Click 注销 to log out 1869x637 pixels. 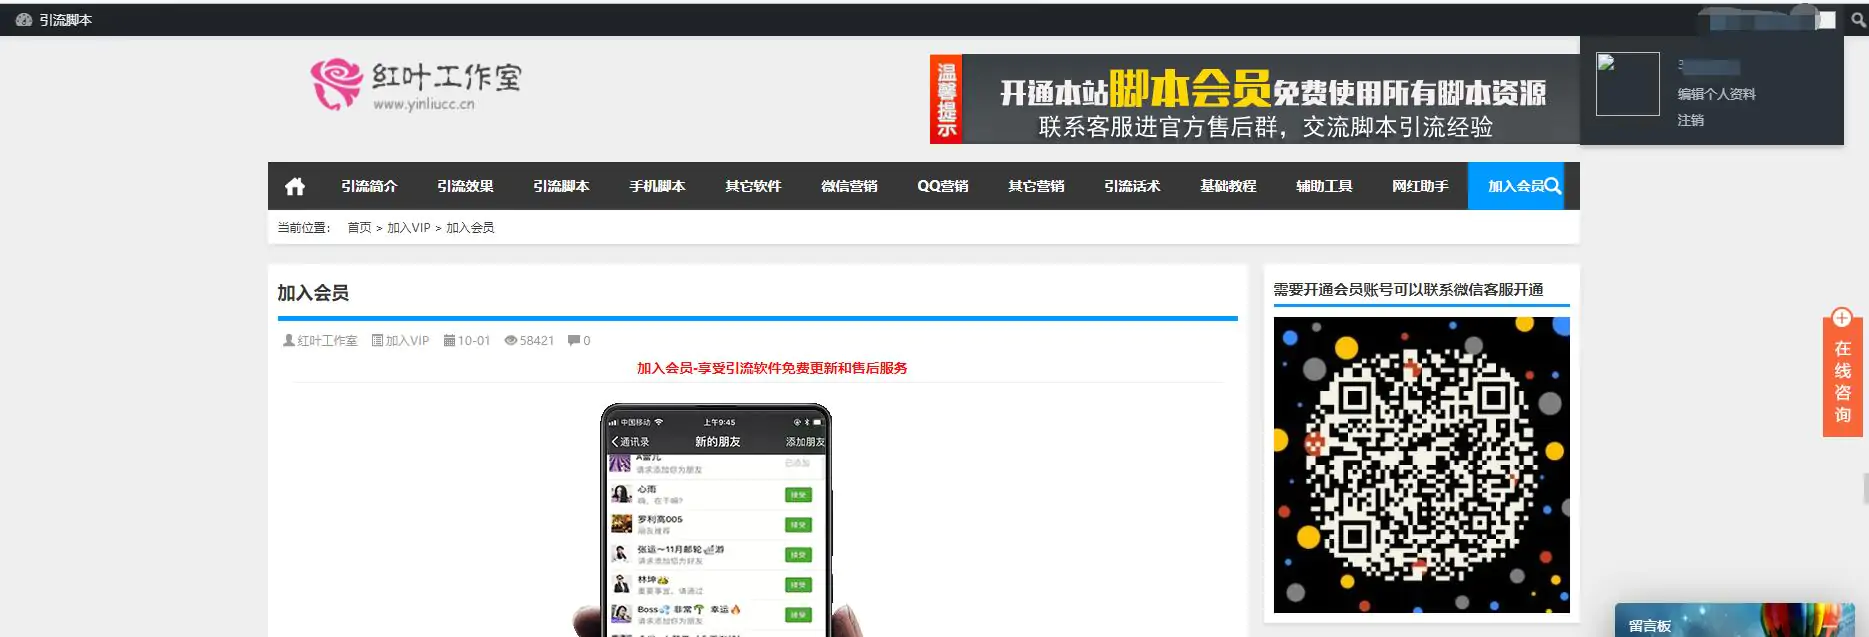pyautogui.click(x=1690, y=120)
